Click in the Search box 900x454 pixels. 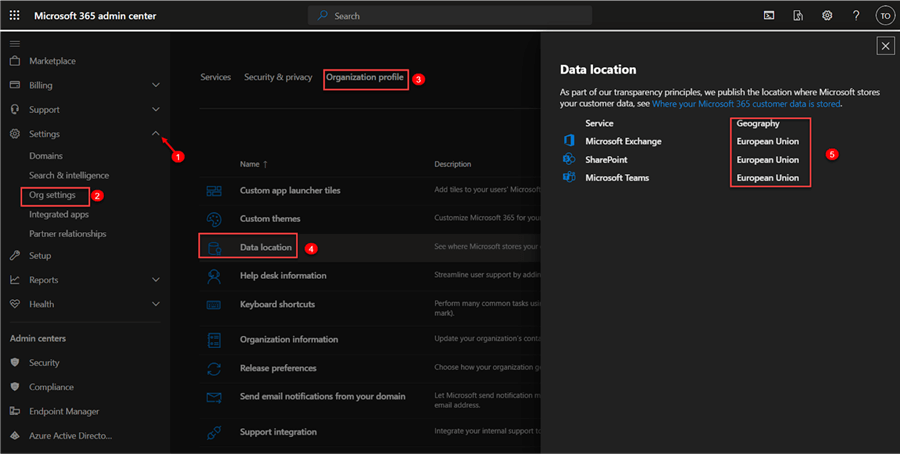450,15
